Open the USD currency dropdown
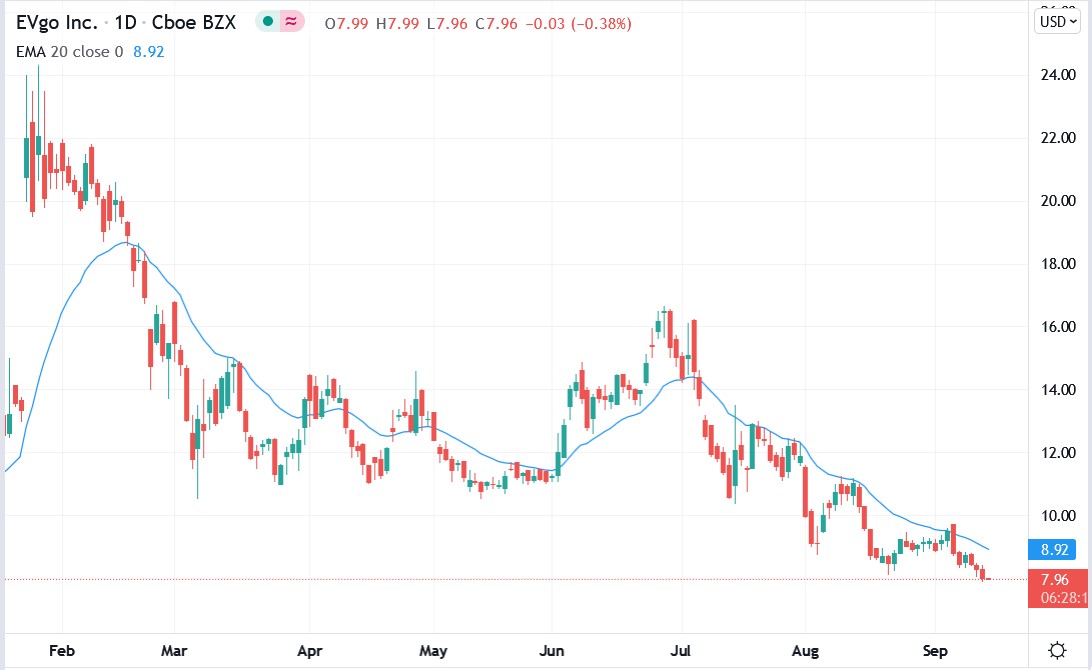Viewport: 1092px width, 670px height. tap(1057, 19)
